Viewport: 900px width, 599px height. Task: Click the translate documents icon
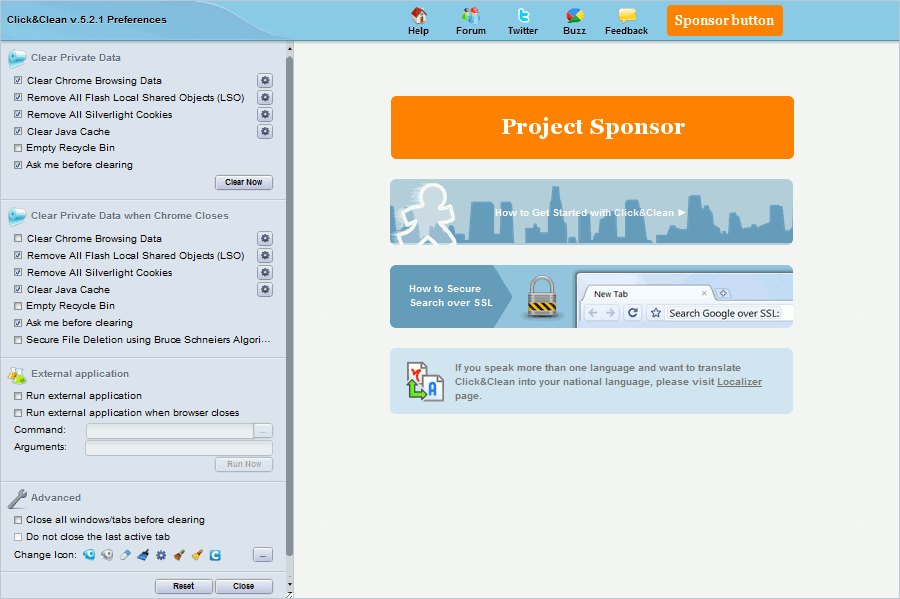pyautogui.click(x=425, y=381)
